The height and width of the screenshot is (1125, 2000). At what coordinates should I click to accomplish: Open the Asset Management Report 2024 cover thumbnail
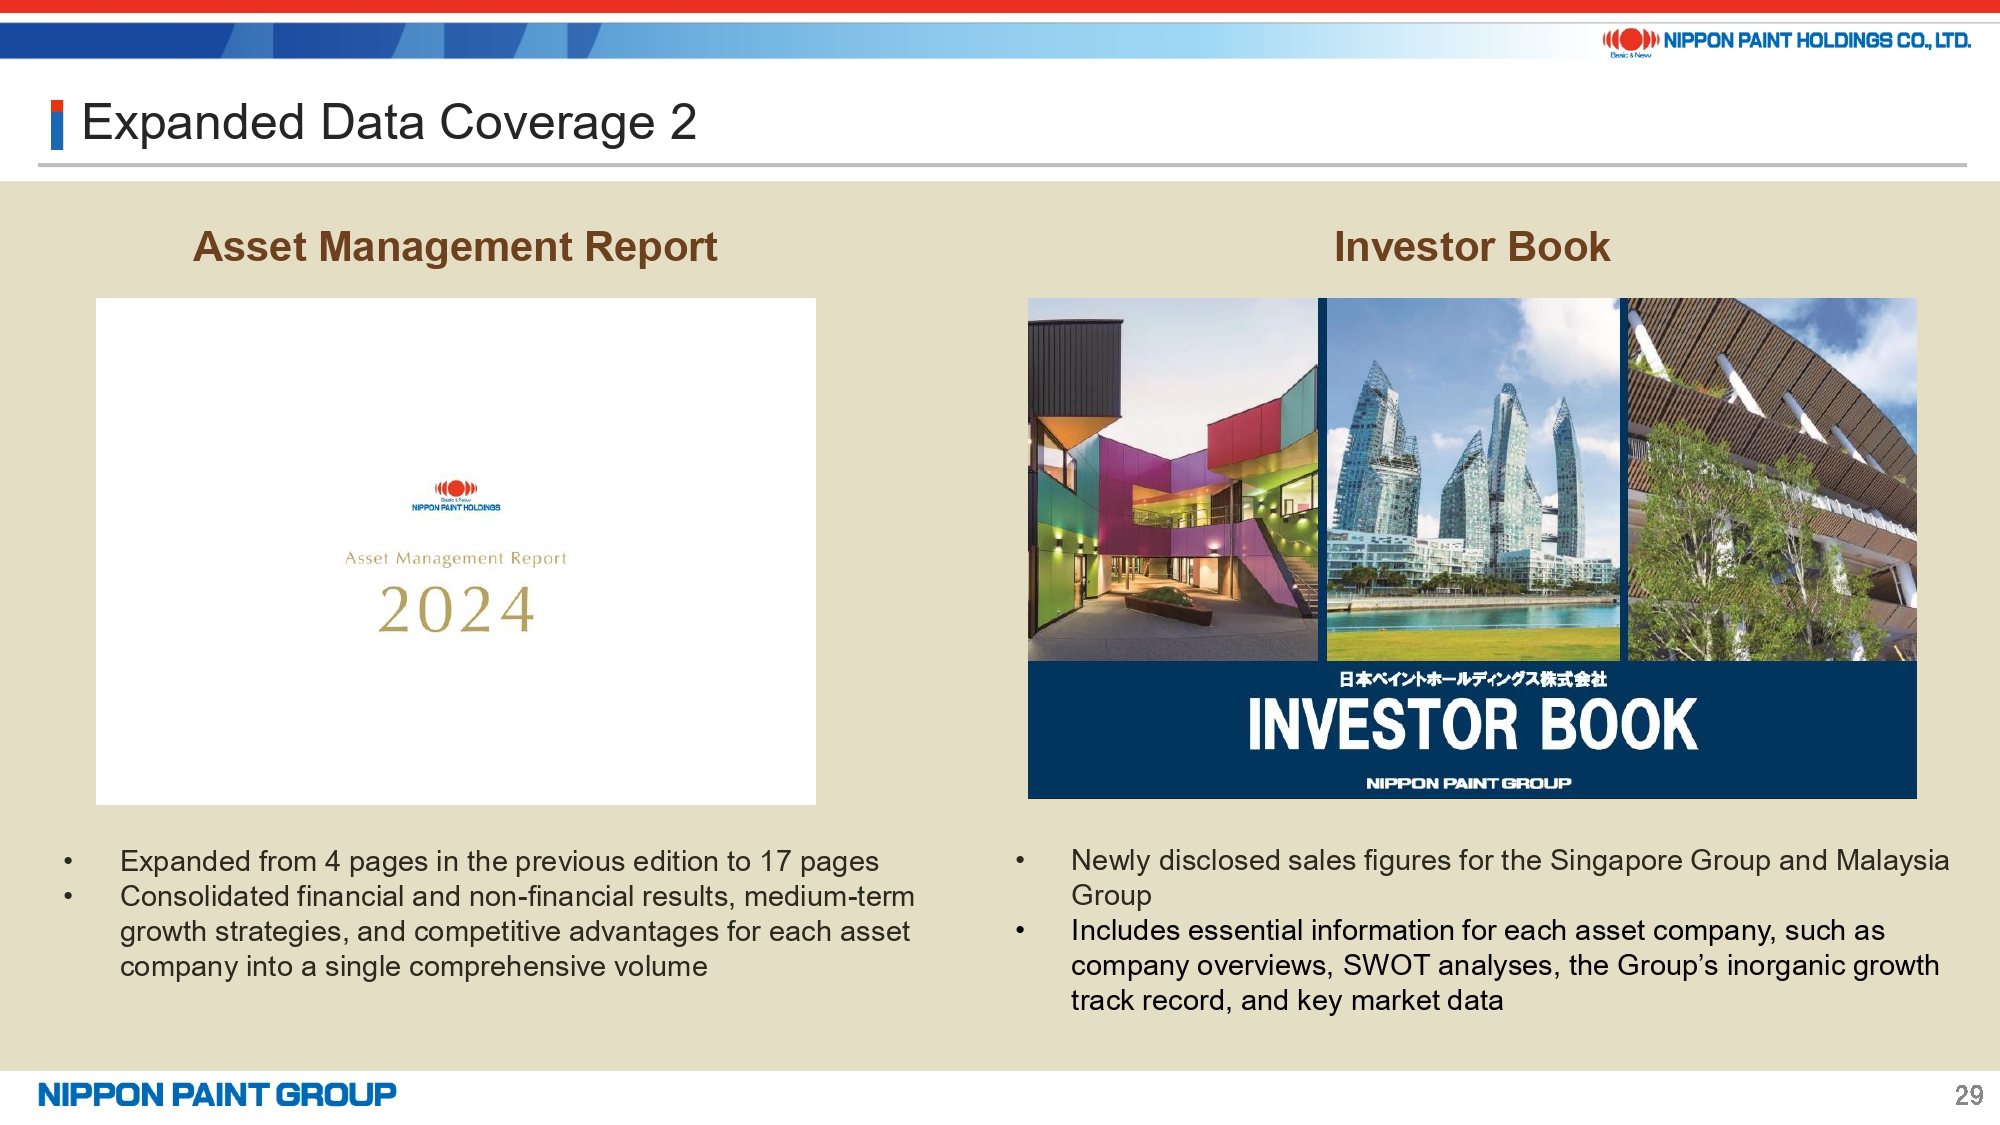(456, 551)
